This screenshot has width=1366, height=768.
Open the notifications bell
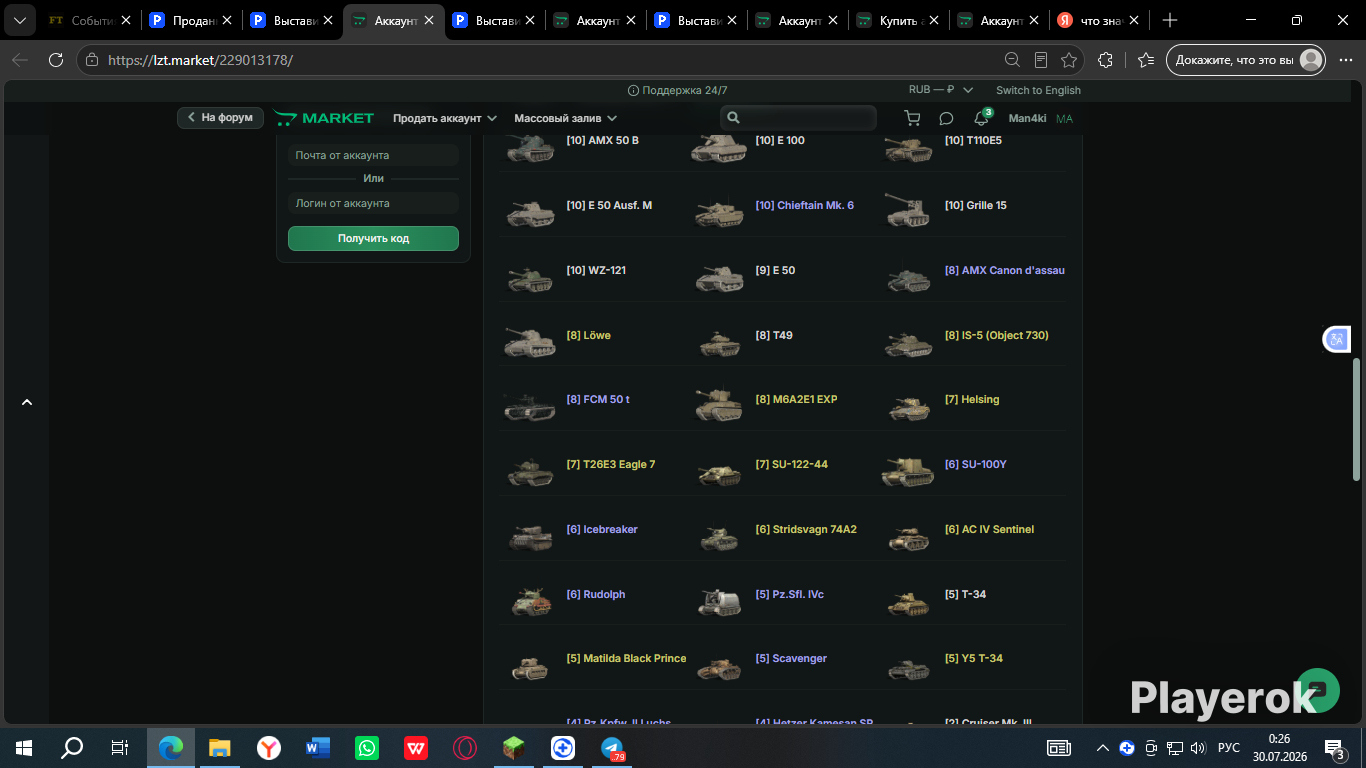(x=981, y=118)
